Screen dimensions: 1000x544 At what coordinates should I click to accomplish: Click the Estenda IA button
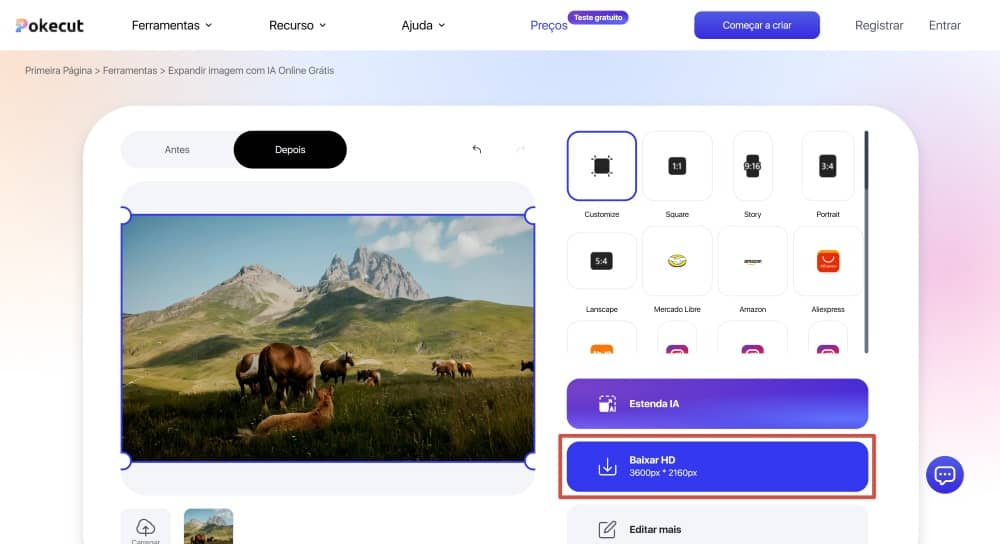(717, 404)
